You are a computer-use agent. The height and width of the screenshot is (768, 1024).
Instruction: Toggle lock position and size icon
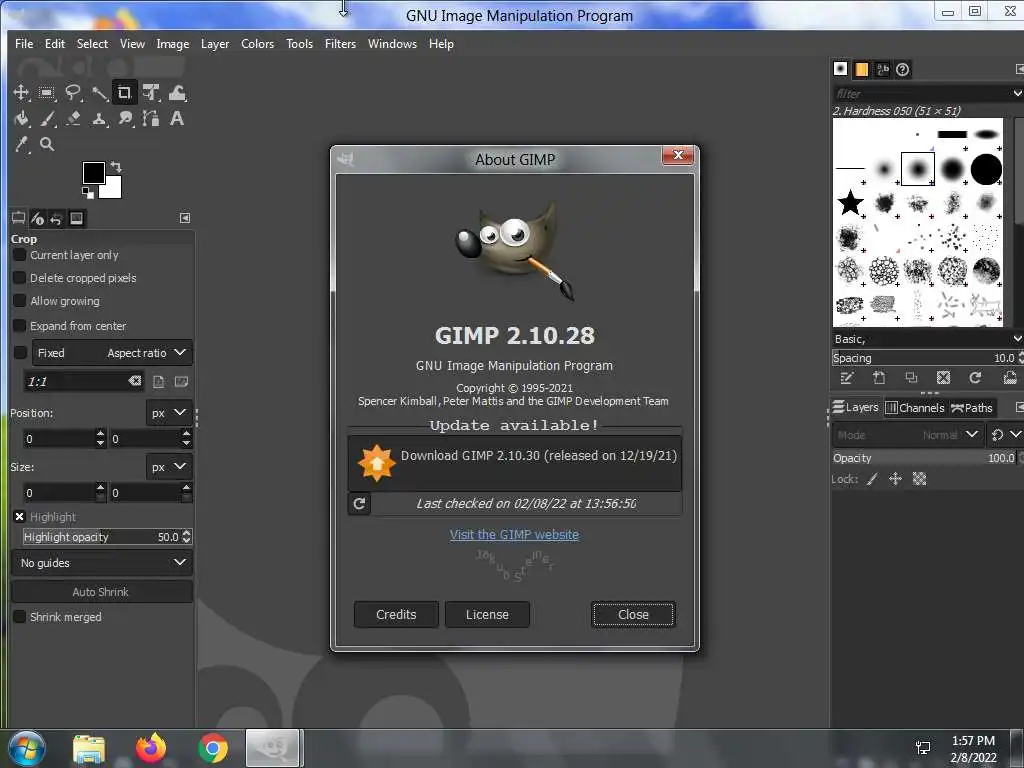[x=895, y=479]
